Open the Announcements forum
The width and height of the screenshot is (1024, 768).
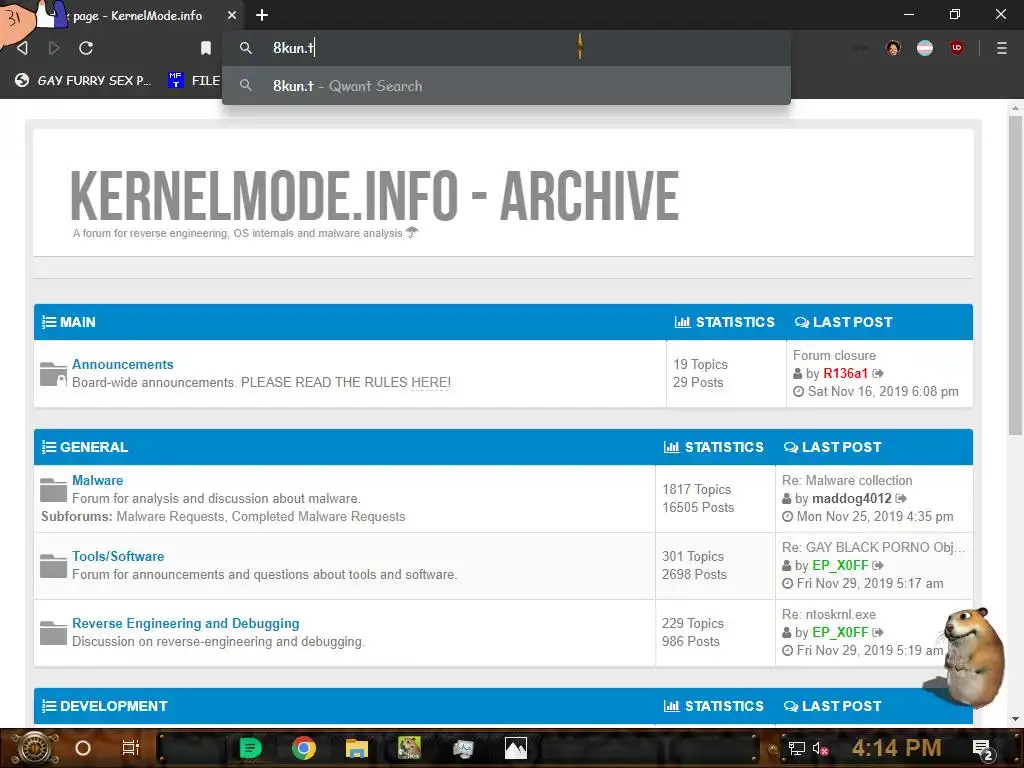(x=123, y=364)
